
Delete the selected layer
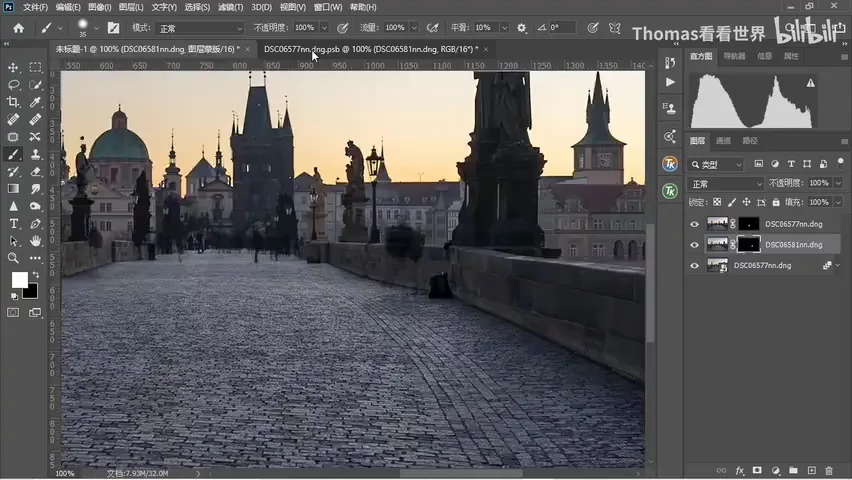[829, 470]
